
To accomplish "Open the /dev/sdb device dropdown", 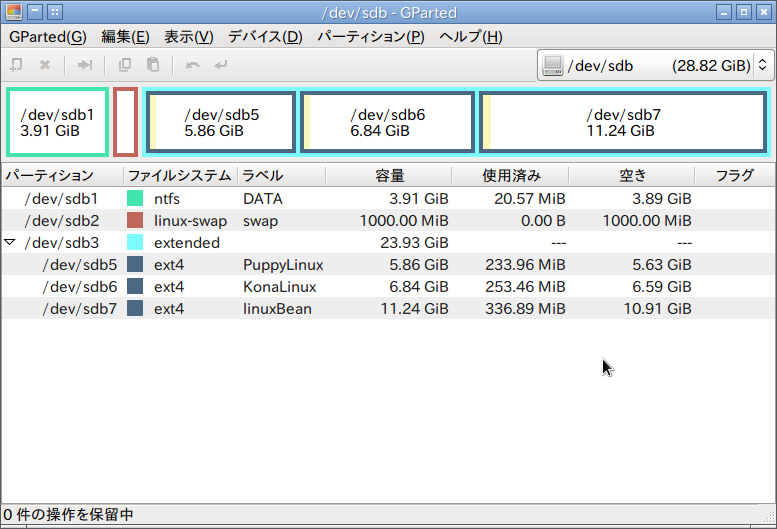I will (655, 65).
